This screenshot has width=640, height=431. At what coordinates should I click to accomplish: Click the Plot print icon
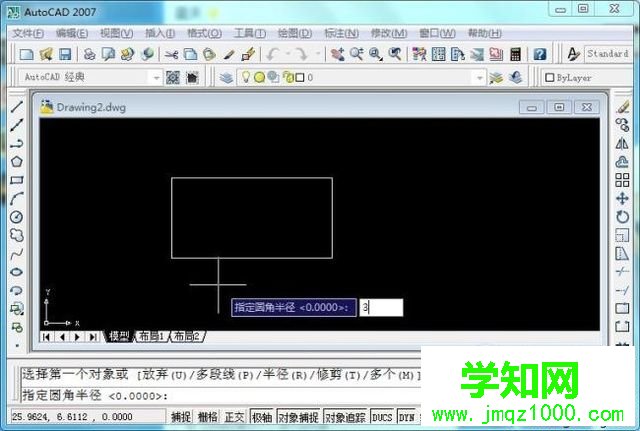coord(89,54)
